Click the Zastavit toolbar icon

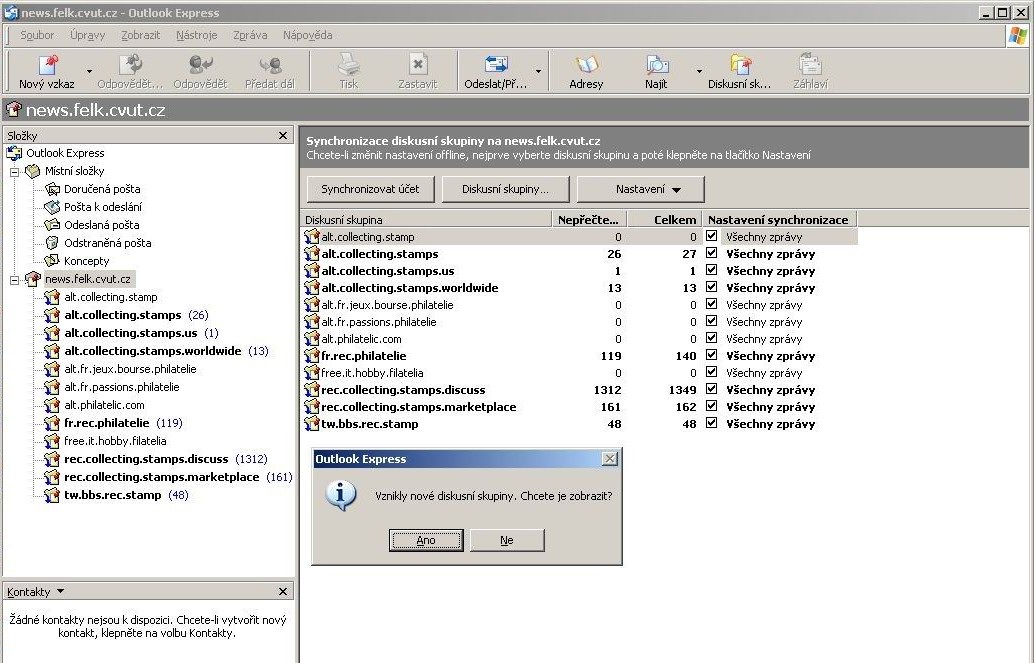click(x=417, y=65)
